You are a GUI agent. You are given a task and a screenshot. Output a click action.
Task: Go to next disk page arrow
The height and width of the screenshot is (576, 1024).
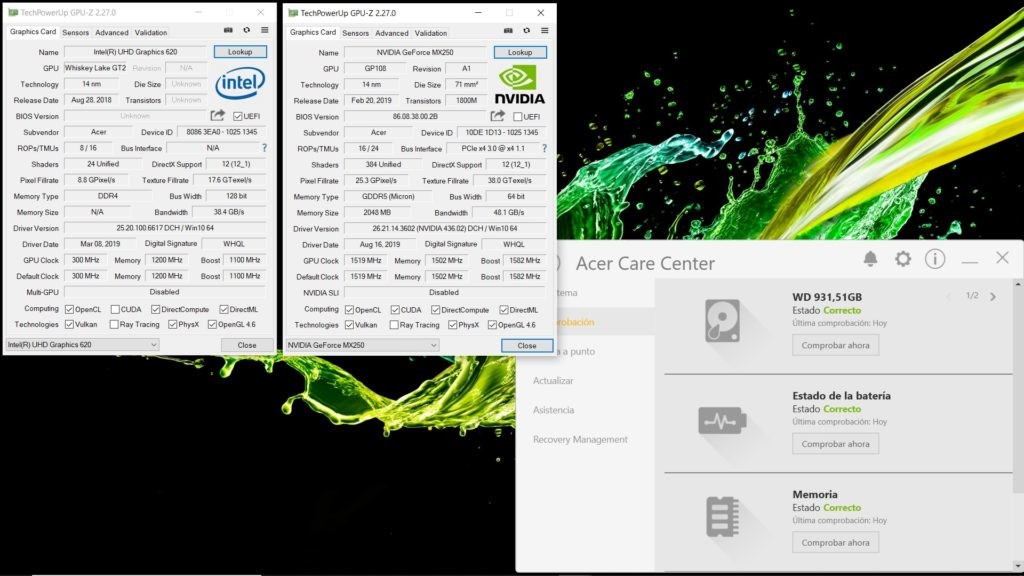pos(993,296)
